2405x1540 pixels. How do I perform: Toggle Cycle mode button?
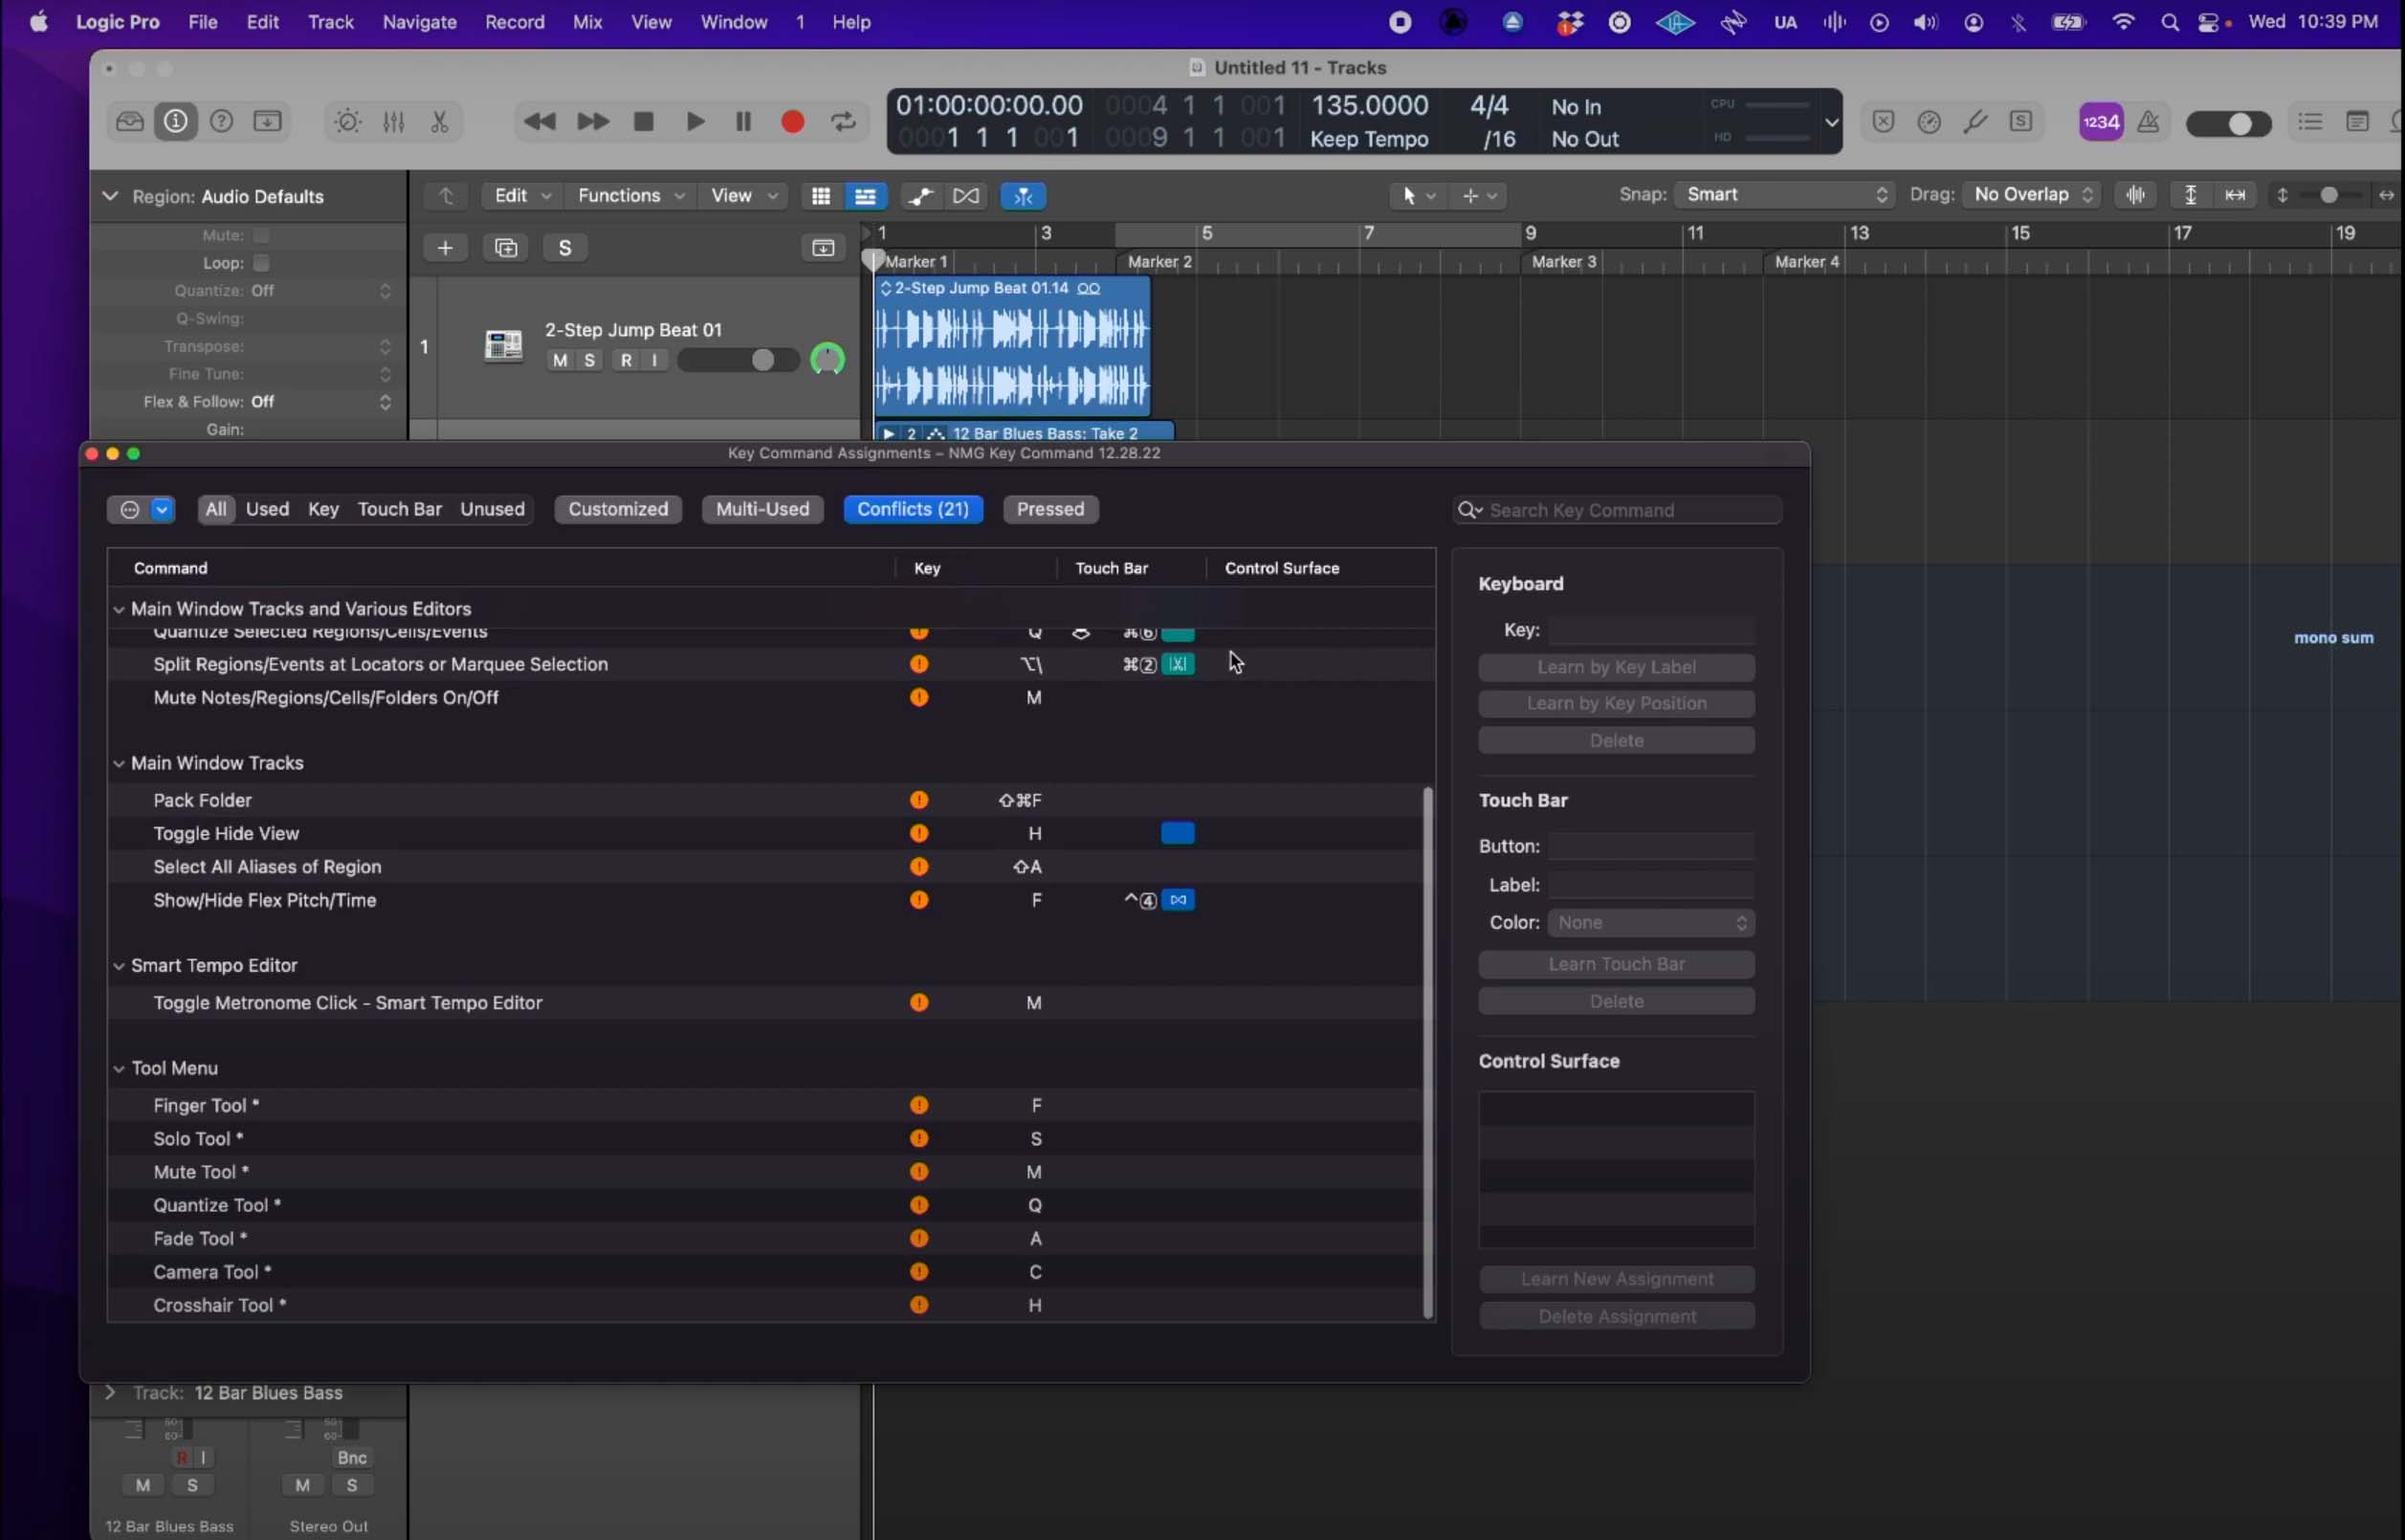point(844,122)
